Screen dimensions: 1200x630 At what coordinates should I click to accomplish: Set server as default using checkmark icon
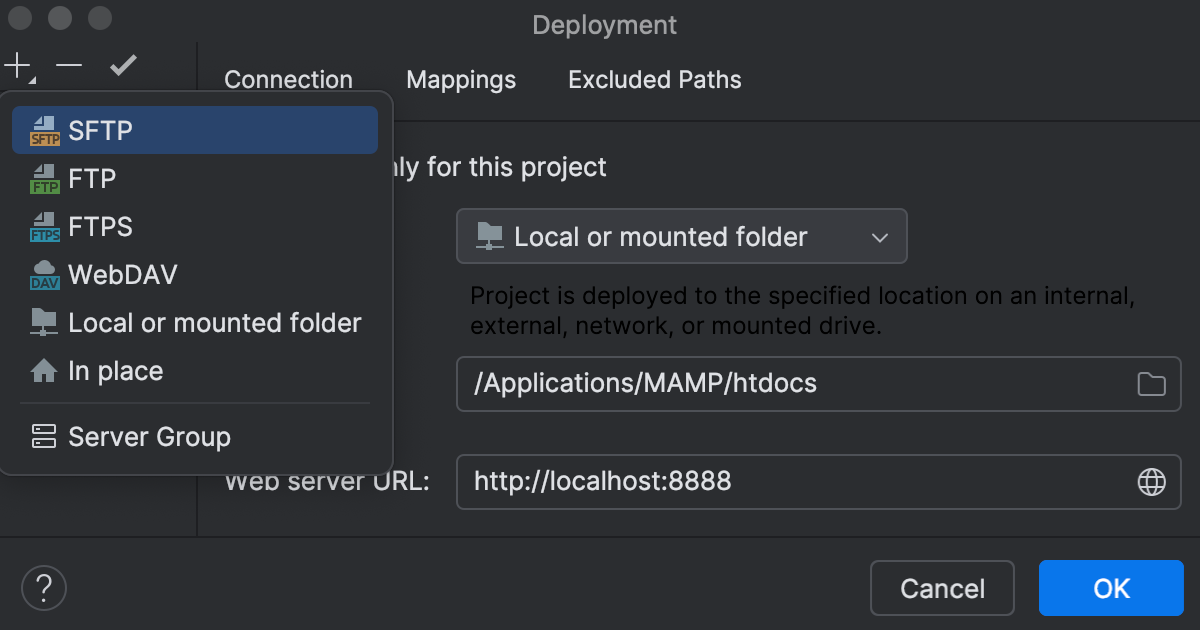click(122, 64)
